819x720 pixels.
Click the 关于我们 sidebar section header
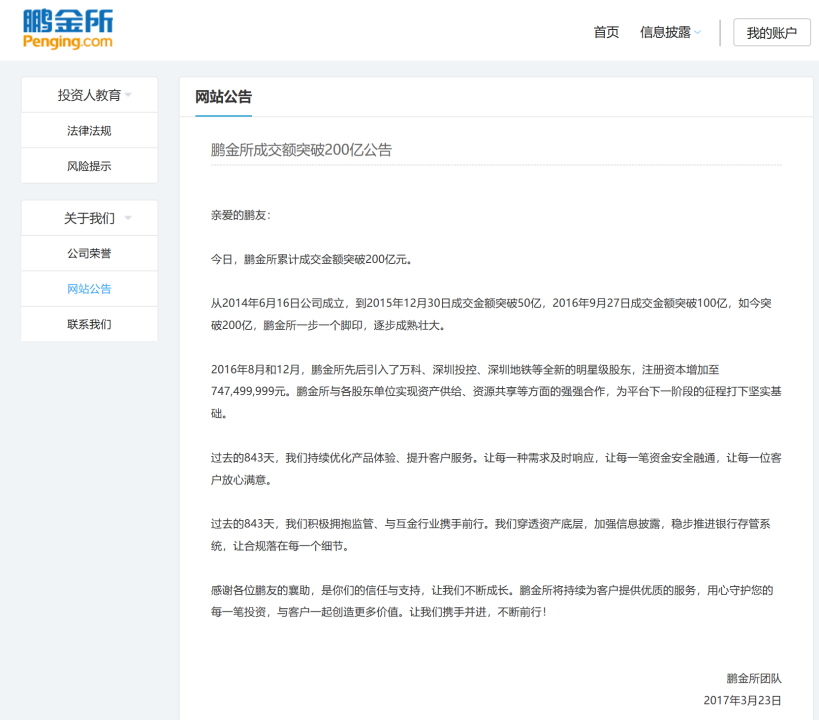(x=89, y=218)
